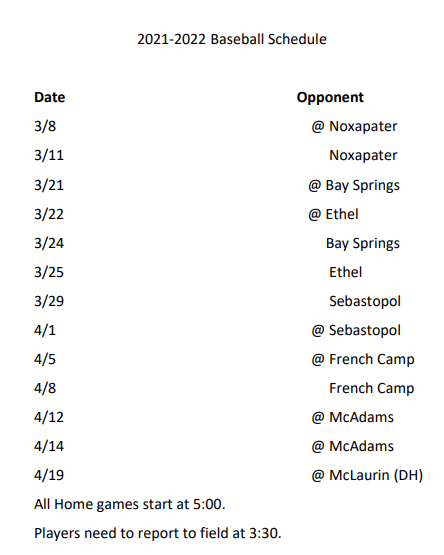
Task: Select the @ Sebastopol opponent text
Action: [356, 330]
